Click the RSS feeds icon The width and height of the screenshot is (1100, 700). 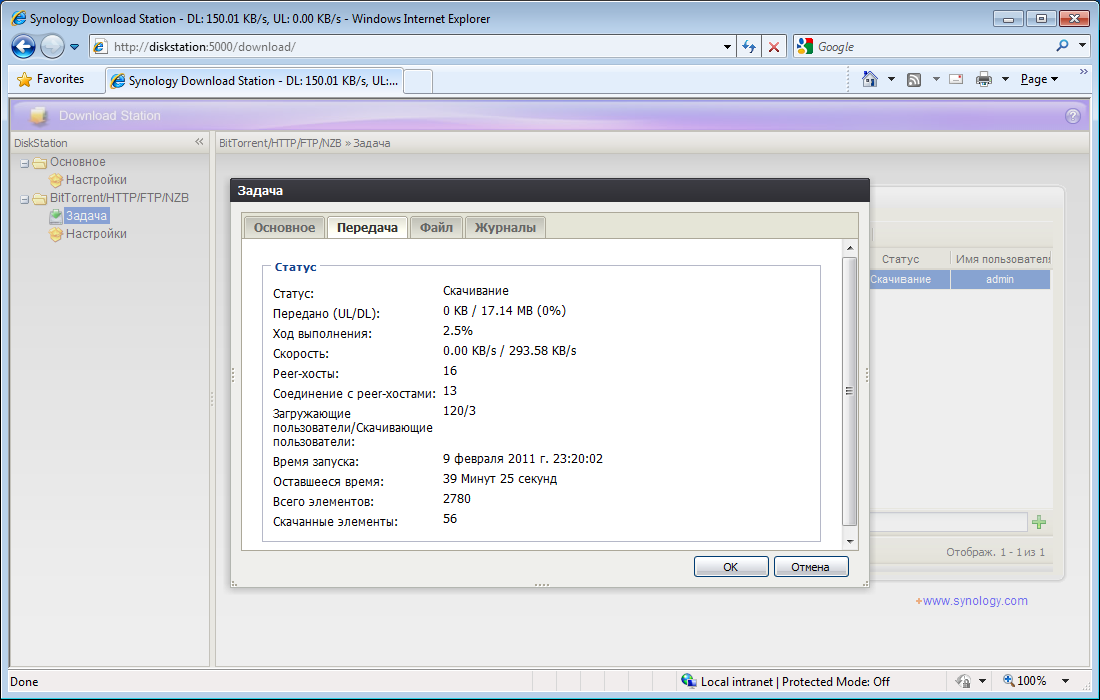pyautogui.click(x=914, y=79)
